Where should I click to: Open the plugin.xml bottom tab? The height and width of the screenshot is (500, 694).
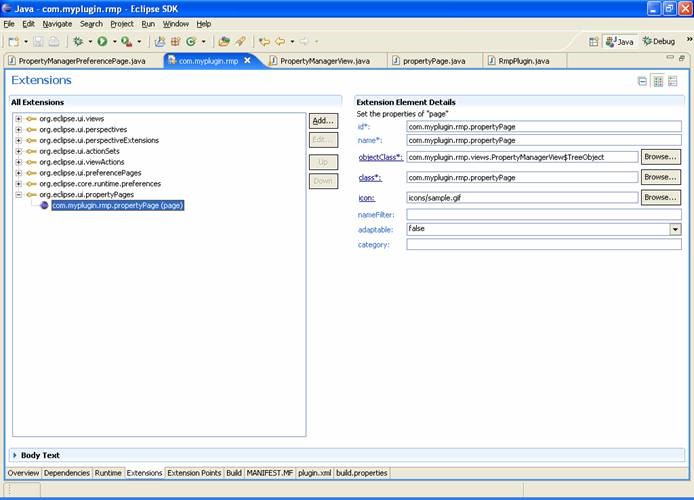point(314,473)
